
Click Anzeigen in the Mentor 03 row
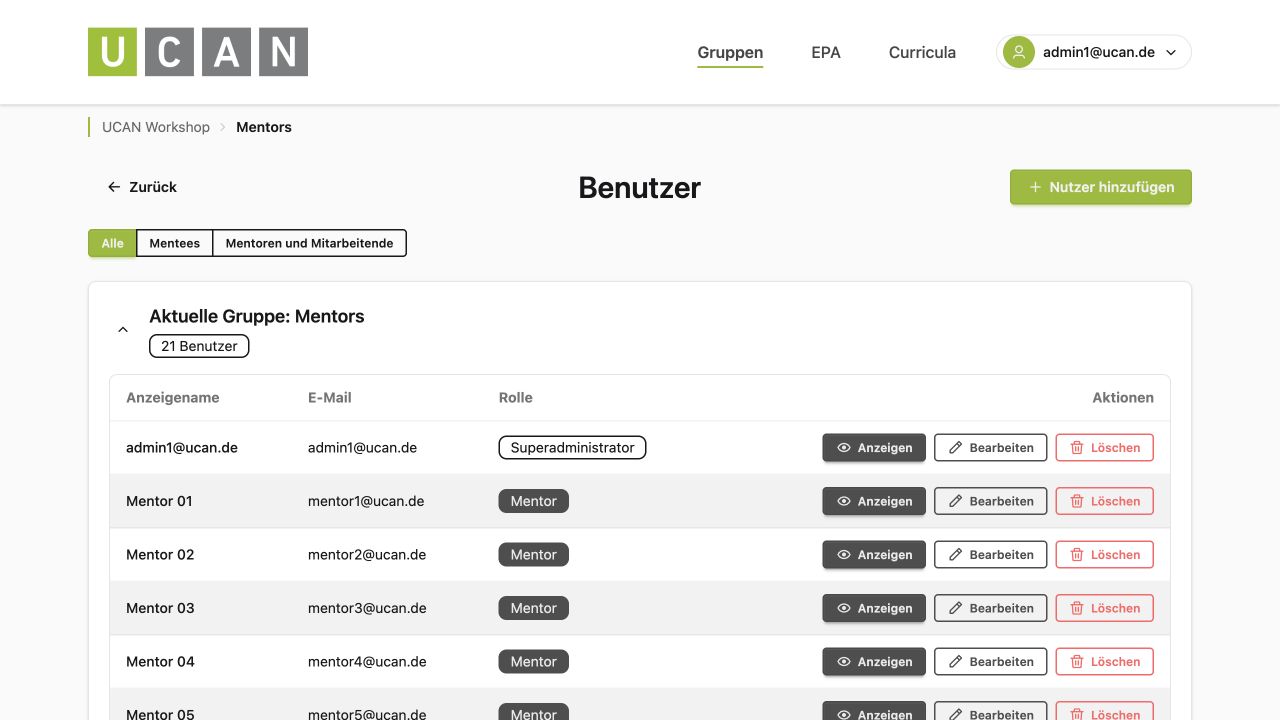(x=874, y=608)
